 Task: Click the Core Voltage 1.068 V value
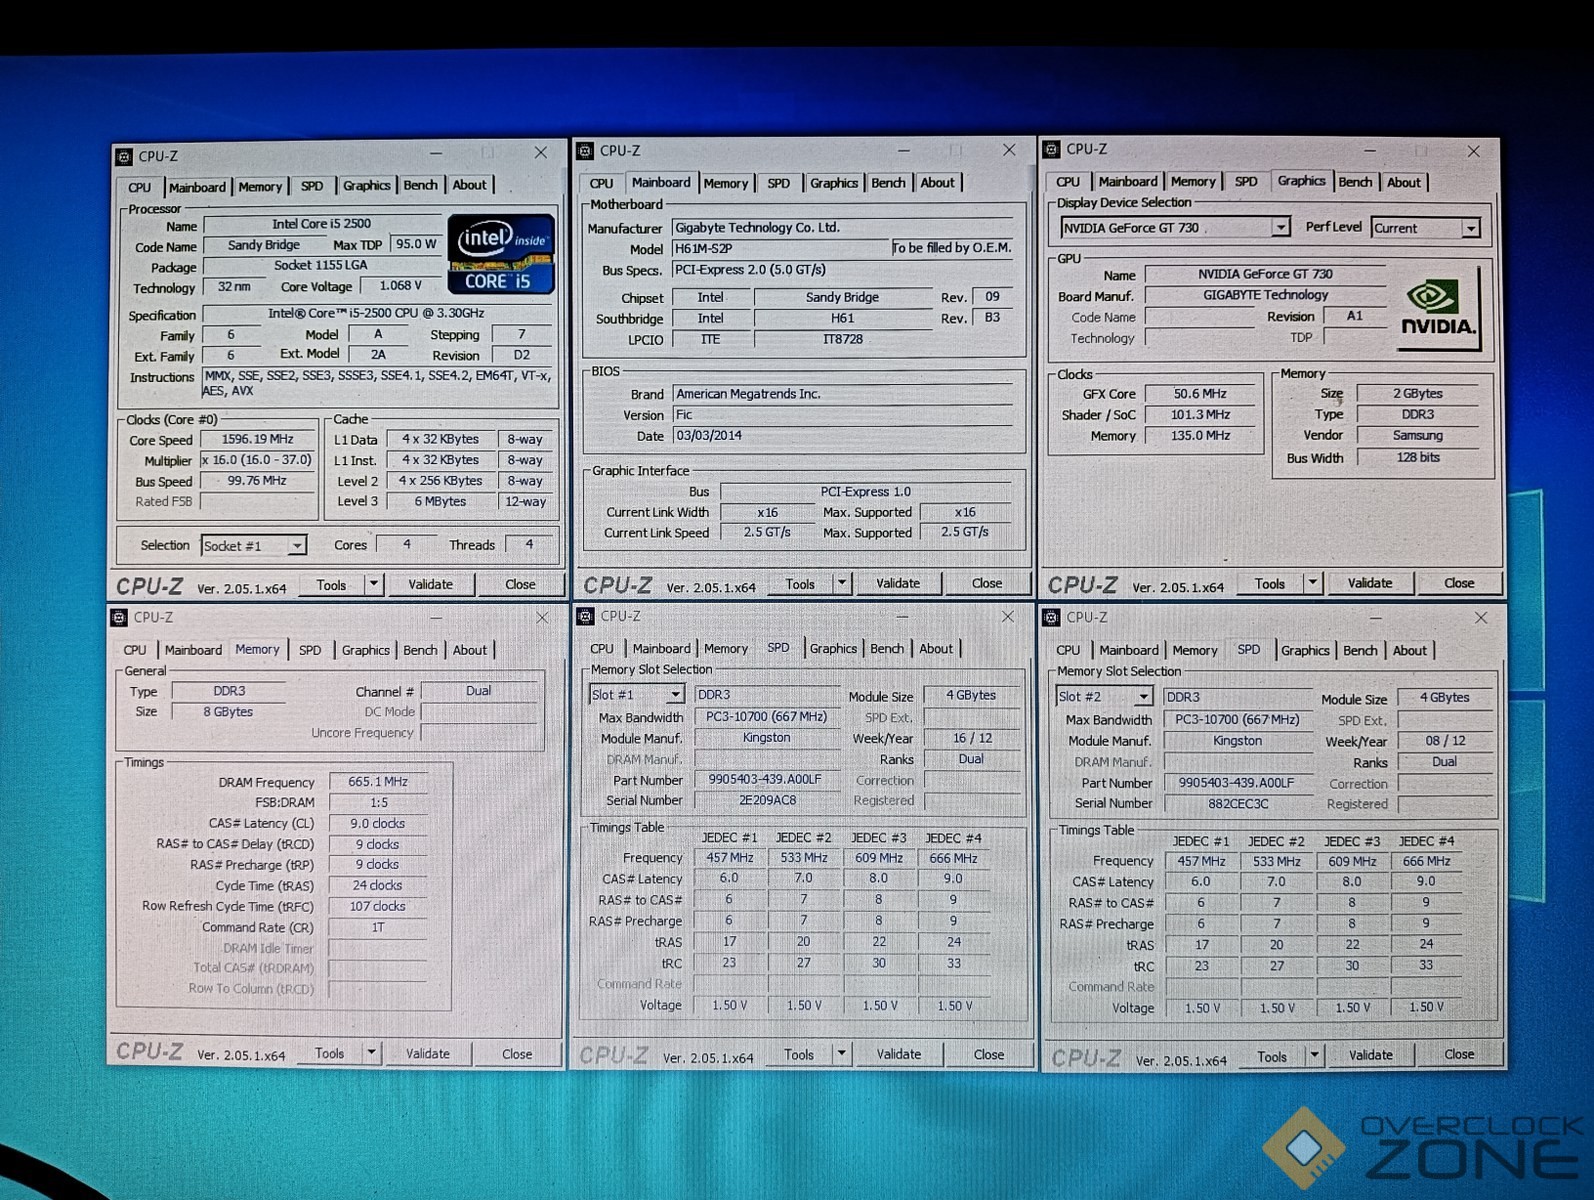tap(400, 286)
